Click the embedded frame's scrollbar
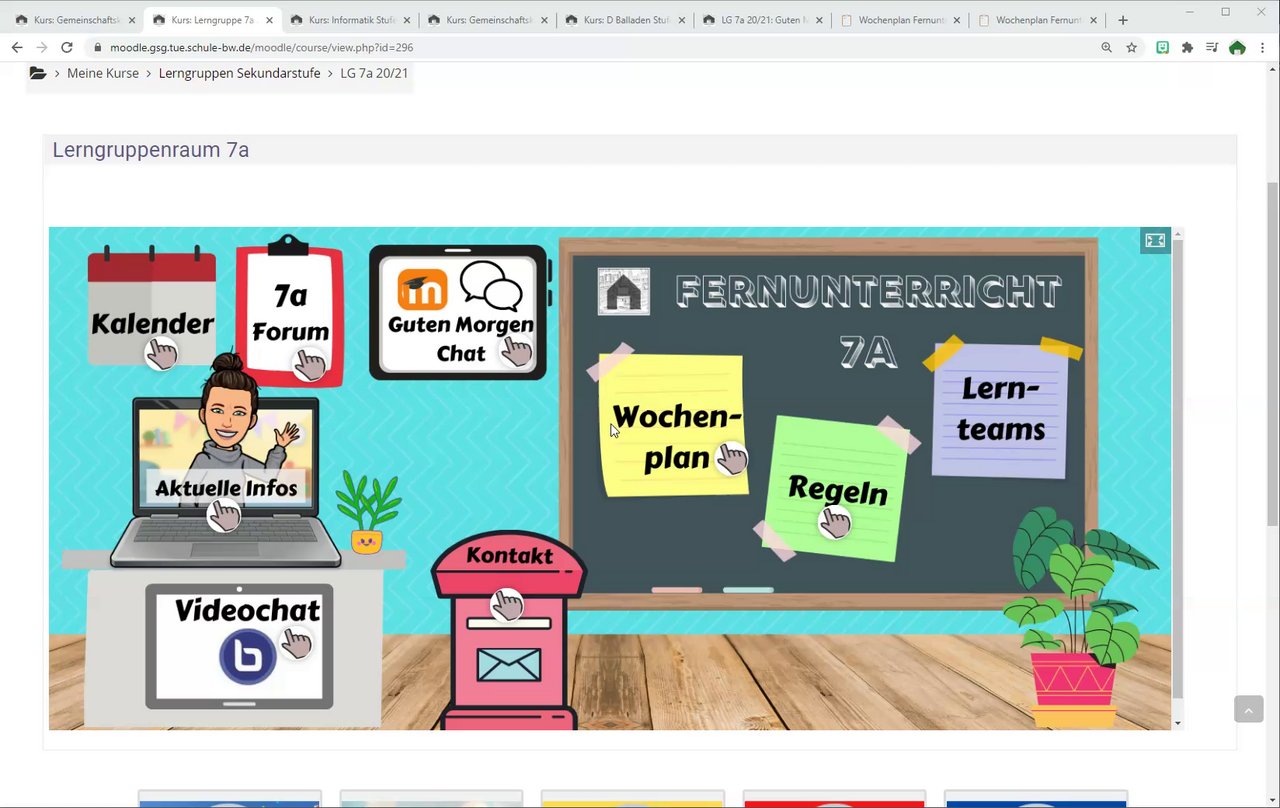This screenshot has width=1280, height=808. click(1178, 468)
